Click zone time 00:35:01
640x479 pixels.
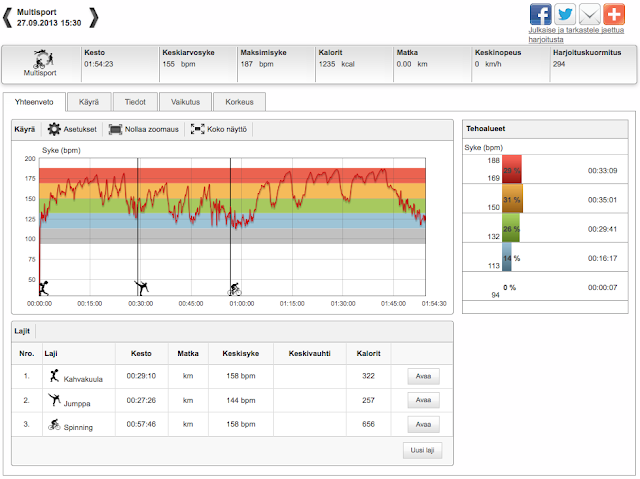602,200
